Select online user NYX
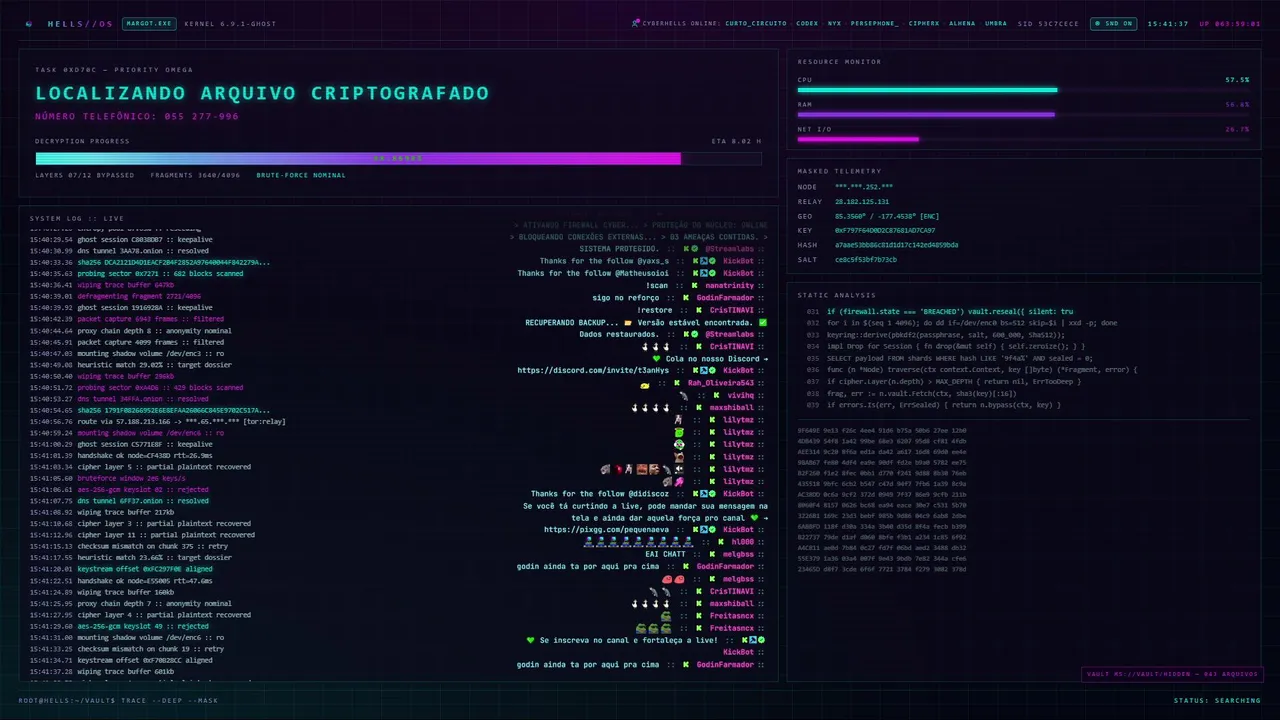1280x720 pixels. [834, 23]
